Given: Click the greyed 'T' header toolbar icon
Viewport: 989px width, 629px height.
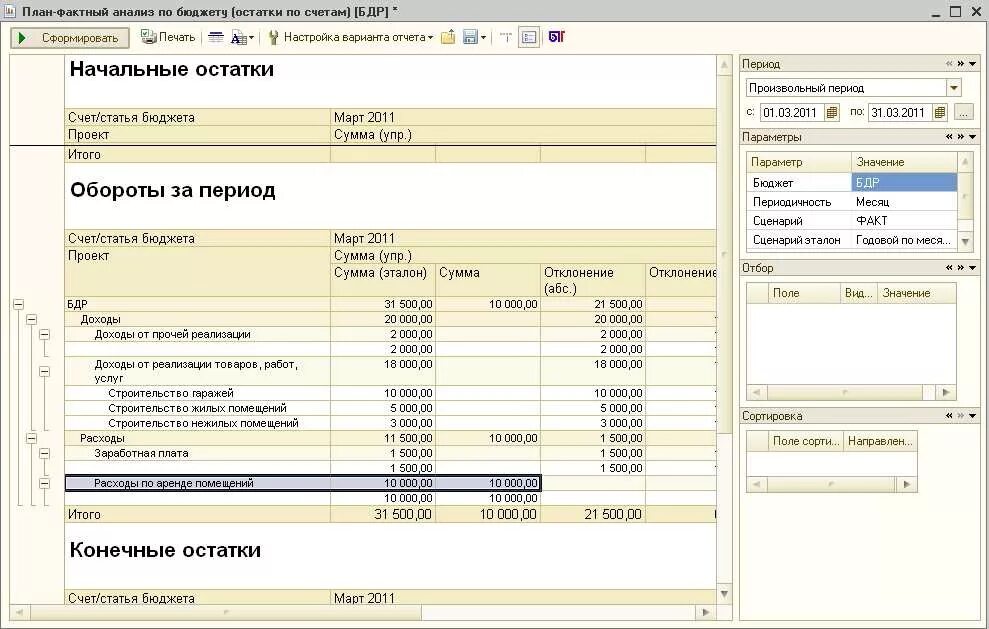Looking at the screenshot, I should click(505, 37).
